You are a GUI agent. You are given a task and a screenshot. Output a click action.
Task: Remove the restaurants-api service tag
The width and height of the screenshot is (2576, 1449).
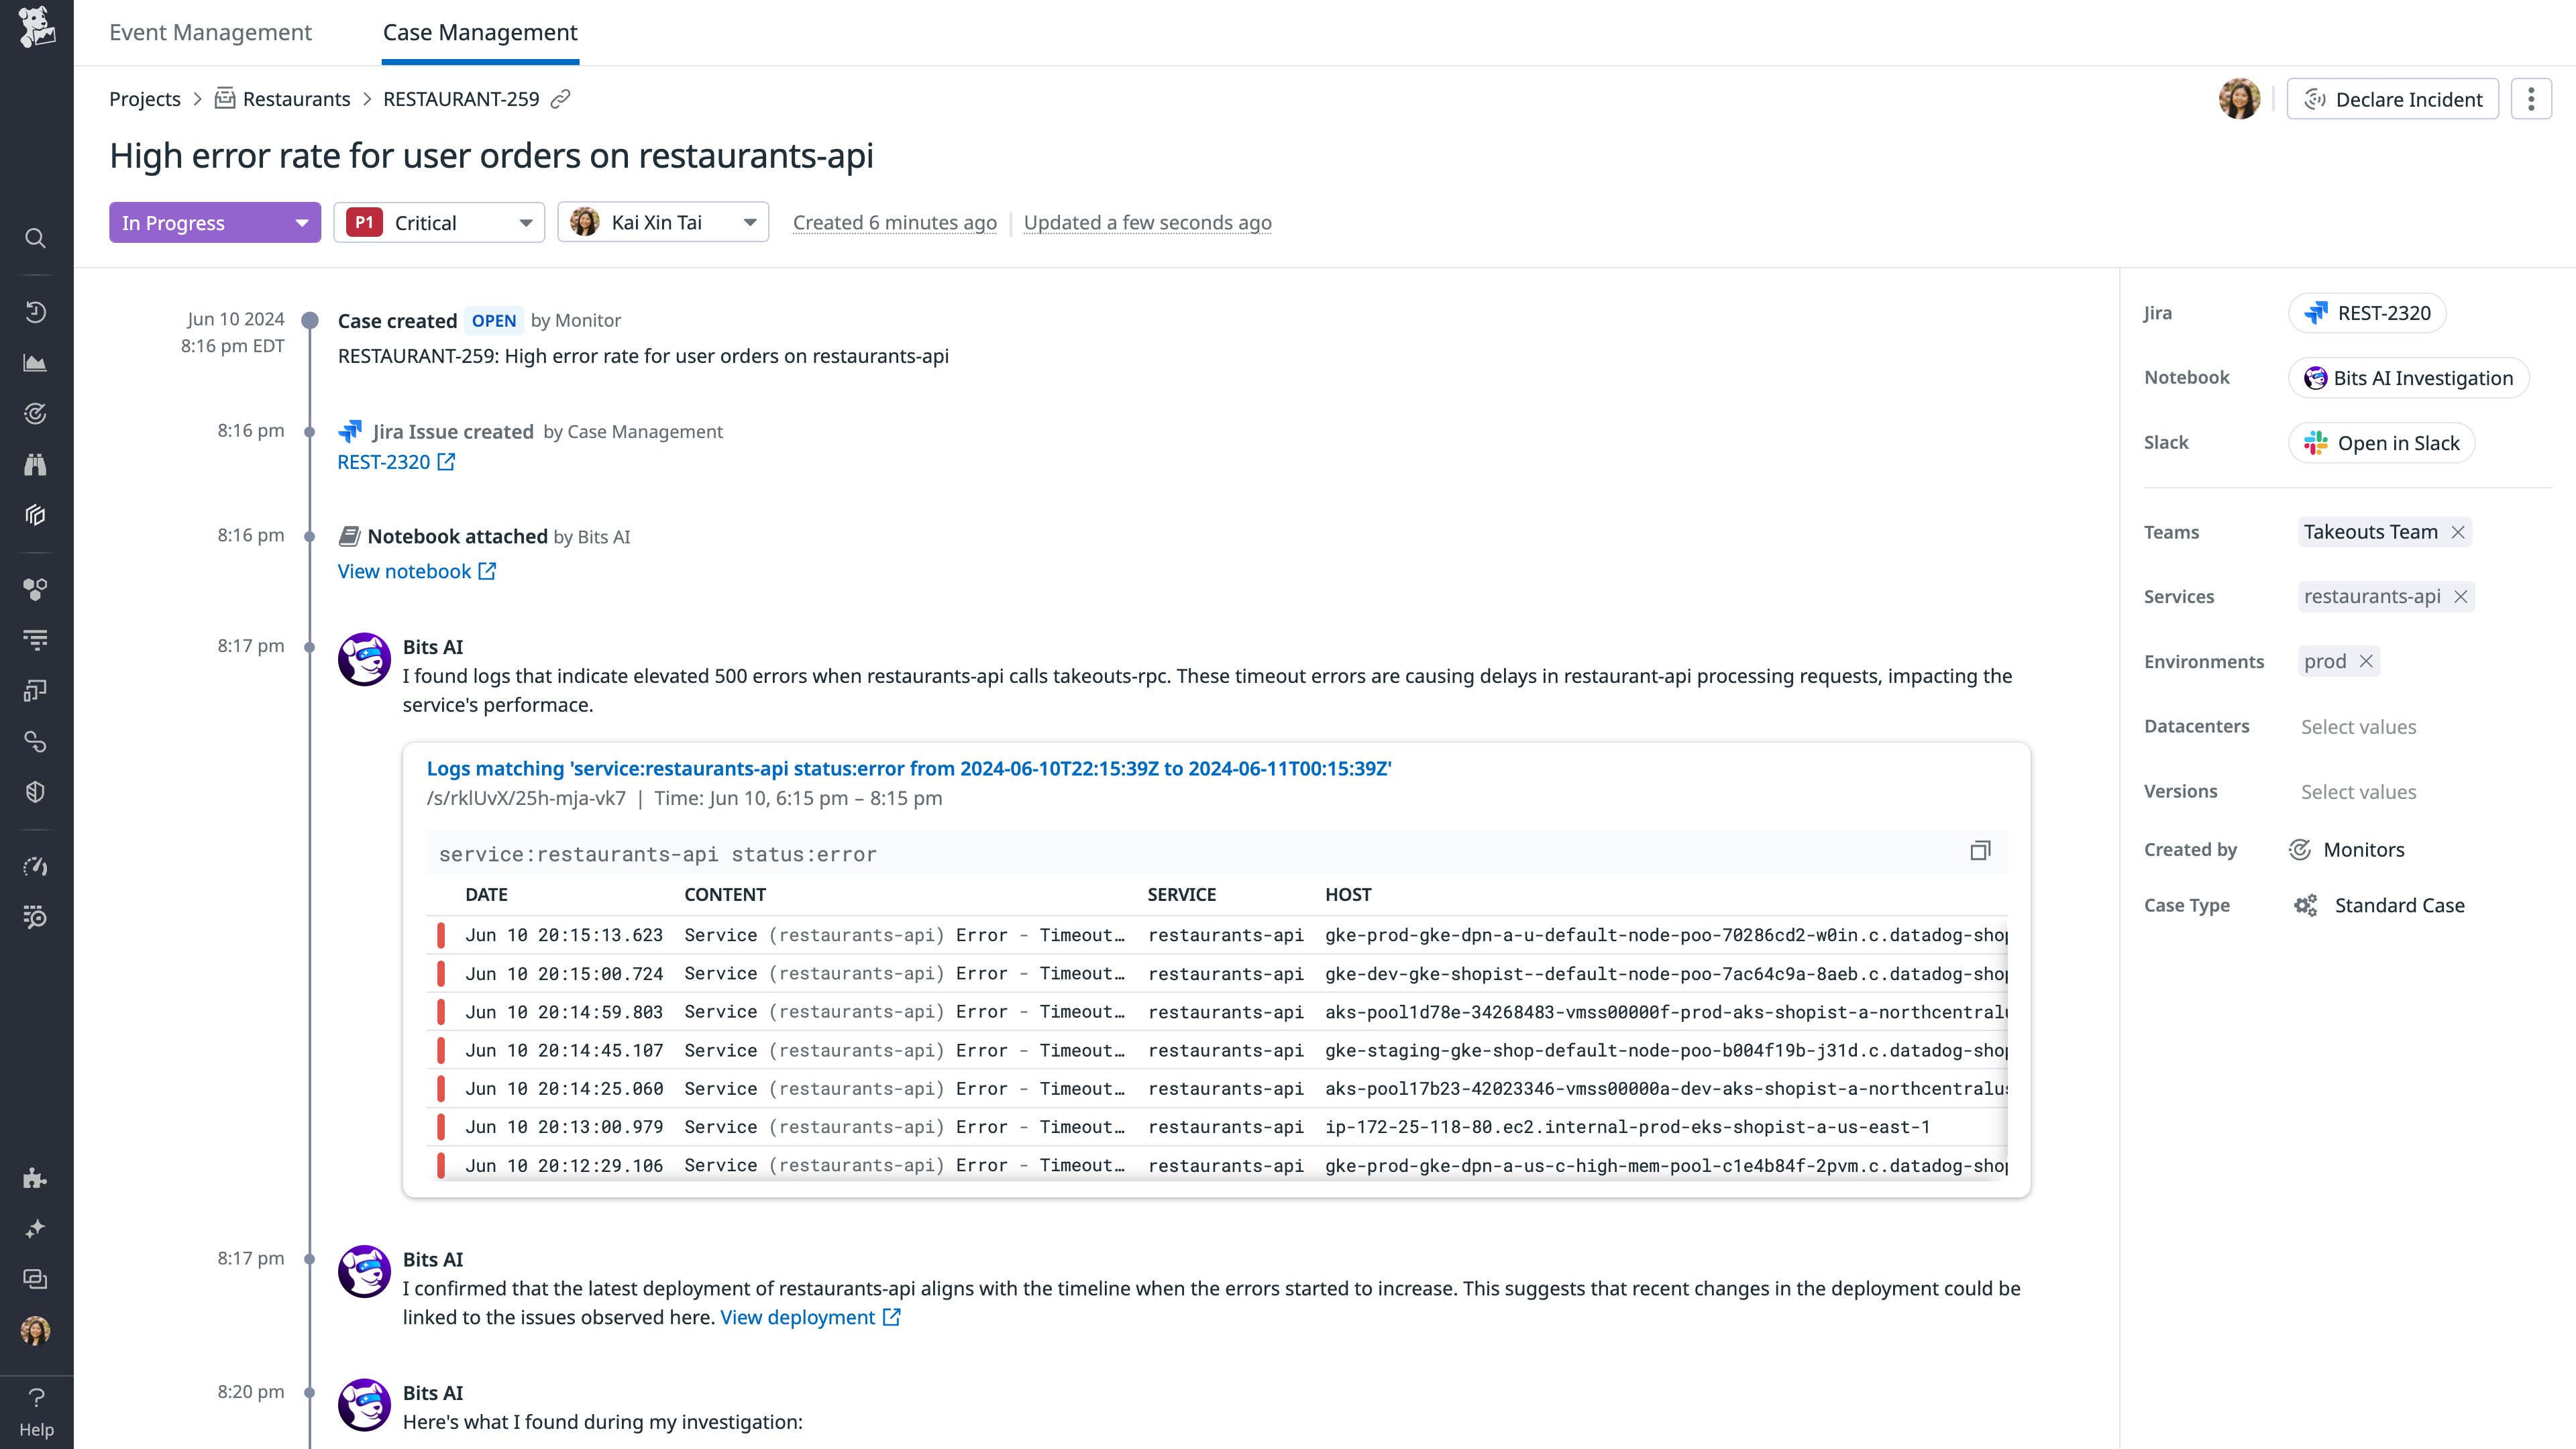pyautogui.click(x=2462, y=596)
